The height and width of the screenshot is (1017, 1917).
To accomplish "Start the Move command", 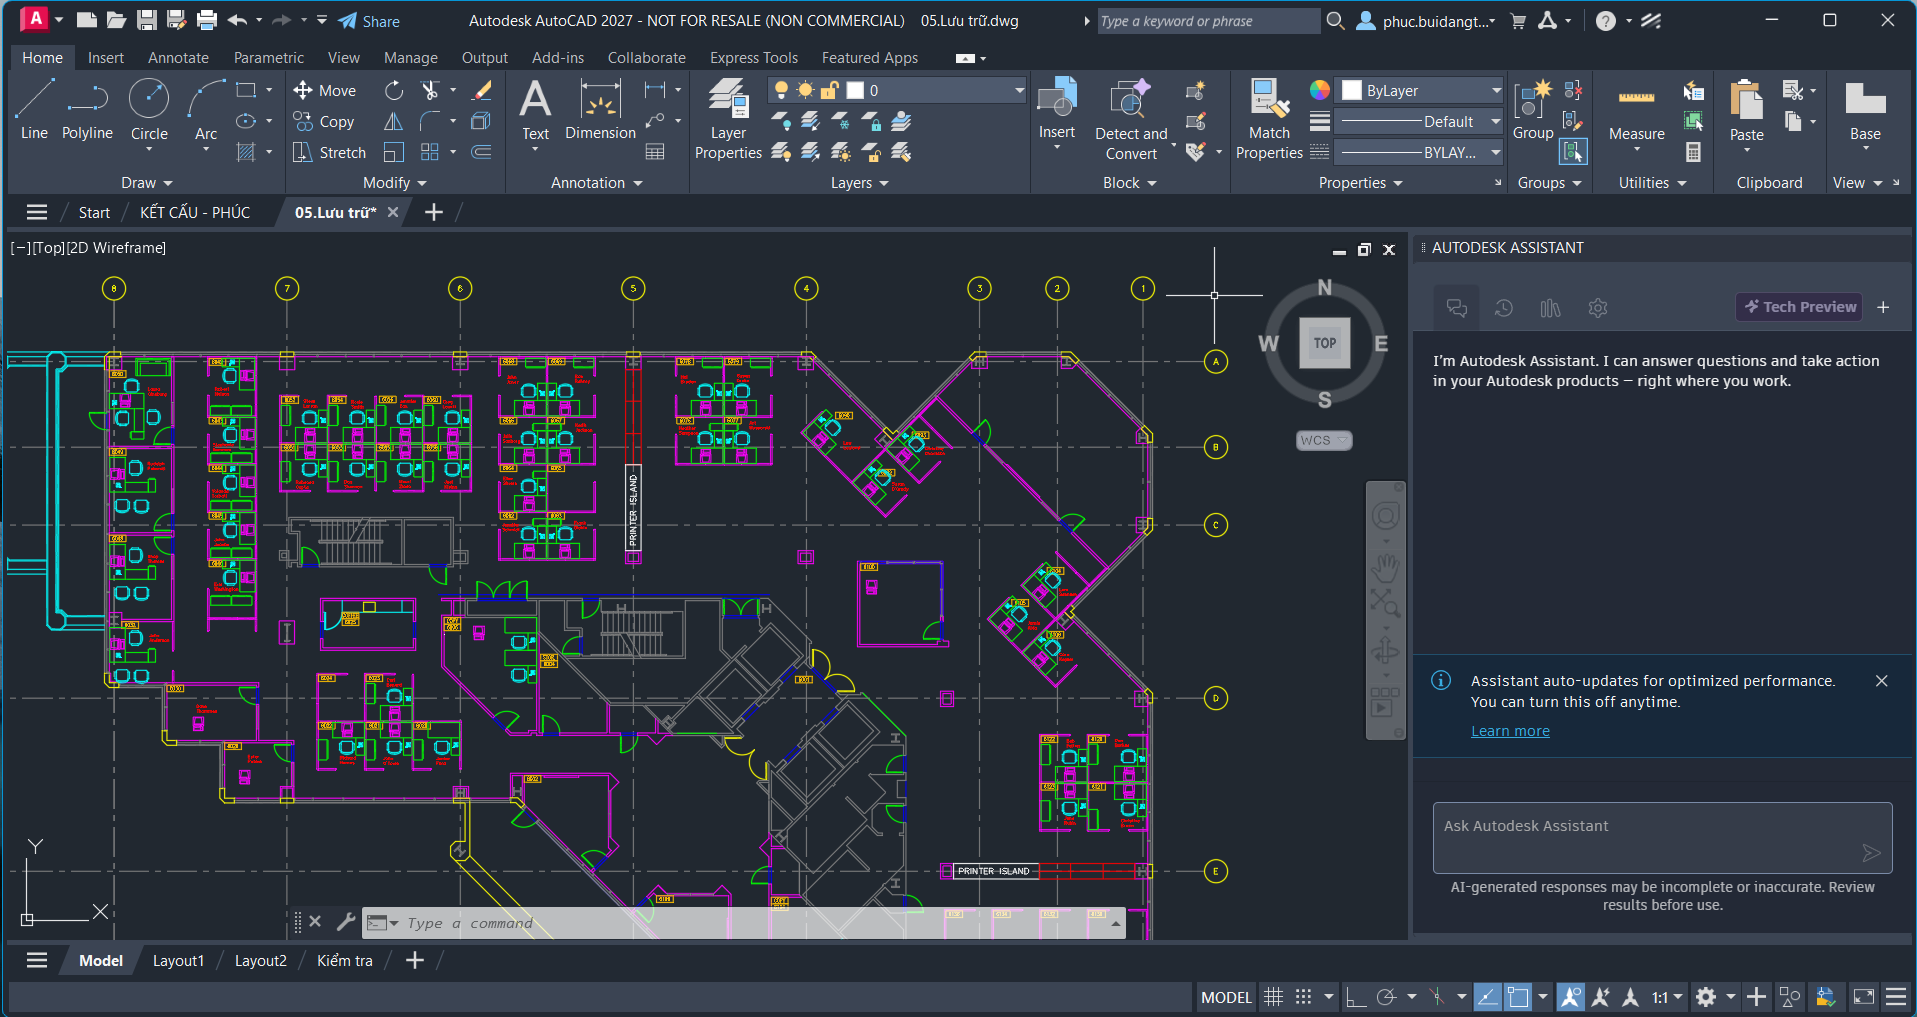I will (x=325, y=90).
